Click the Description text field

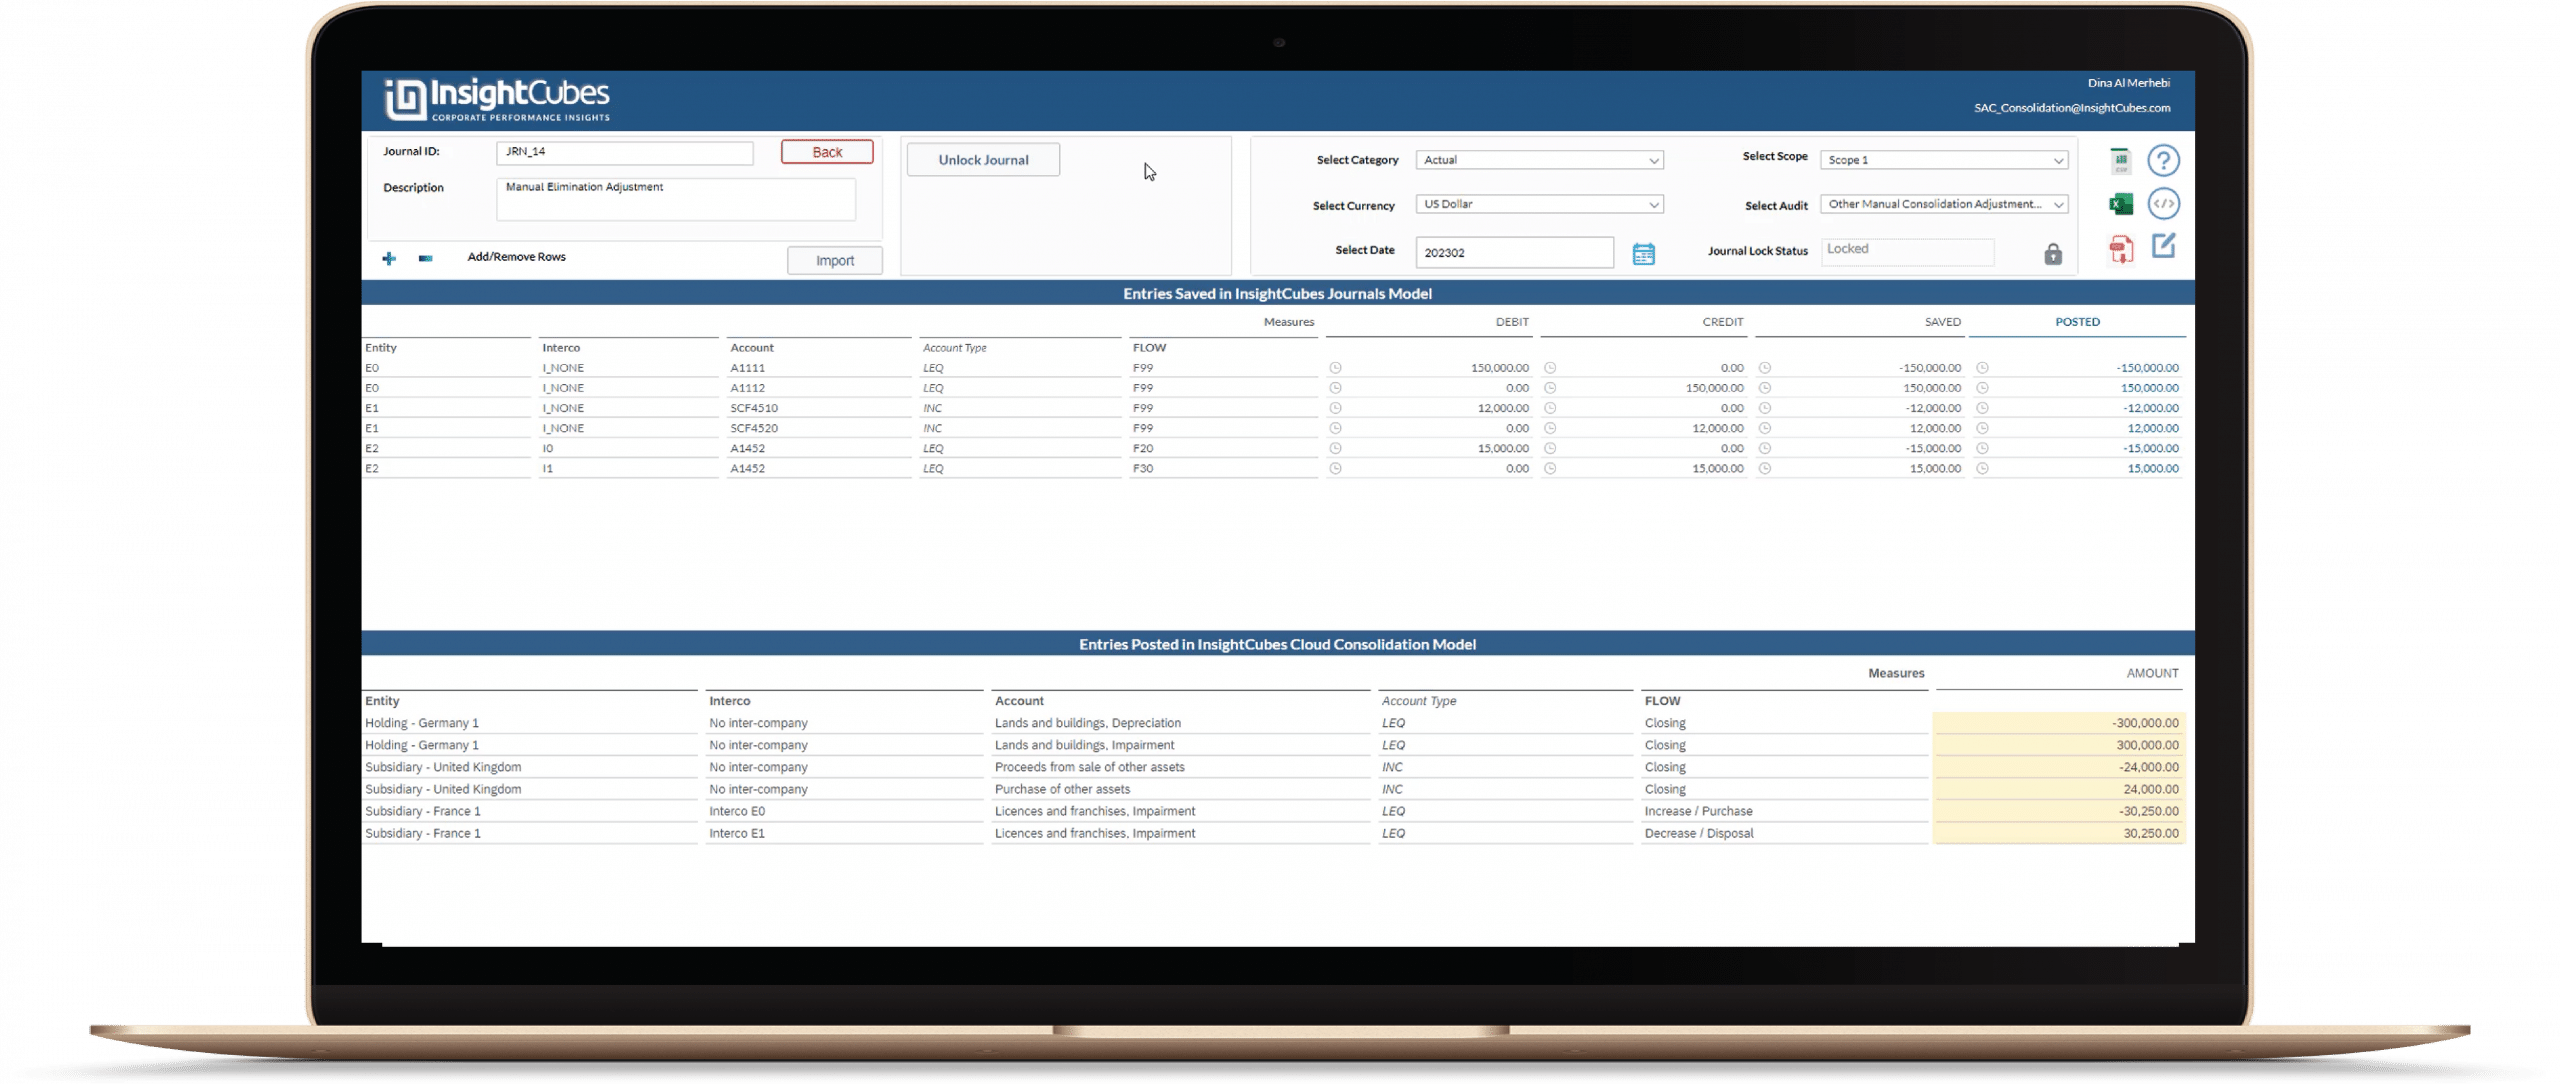pos(676,199)
